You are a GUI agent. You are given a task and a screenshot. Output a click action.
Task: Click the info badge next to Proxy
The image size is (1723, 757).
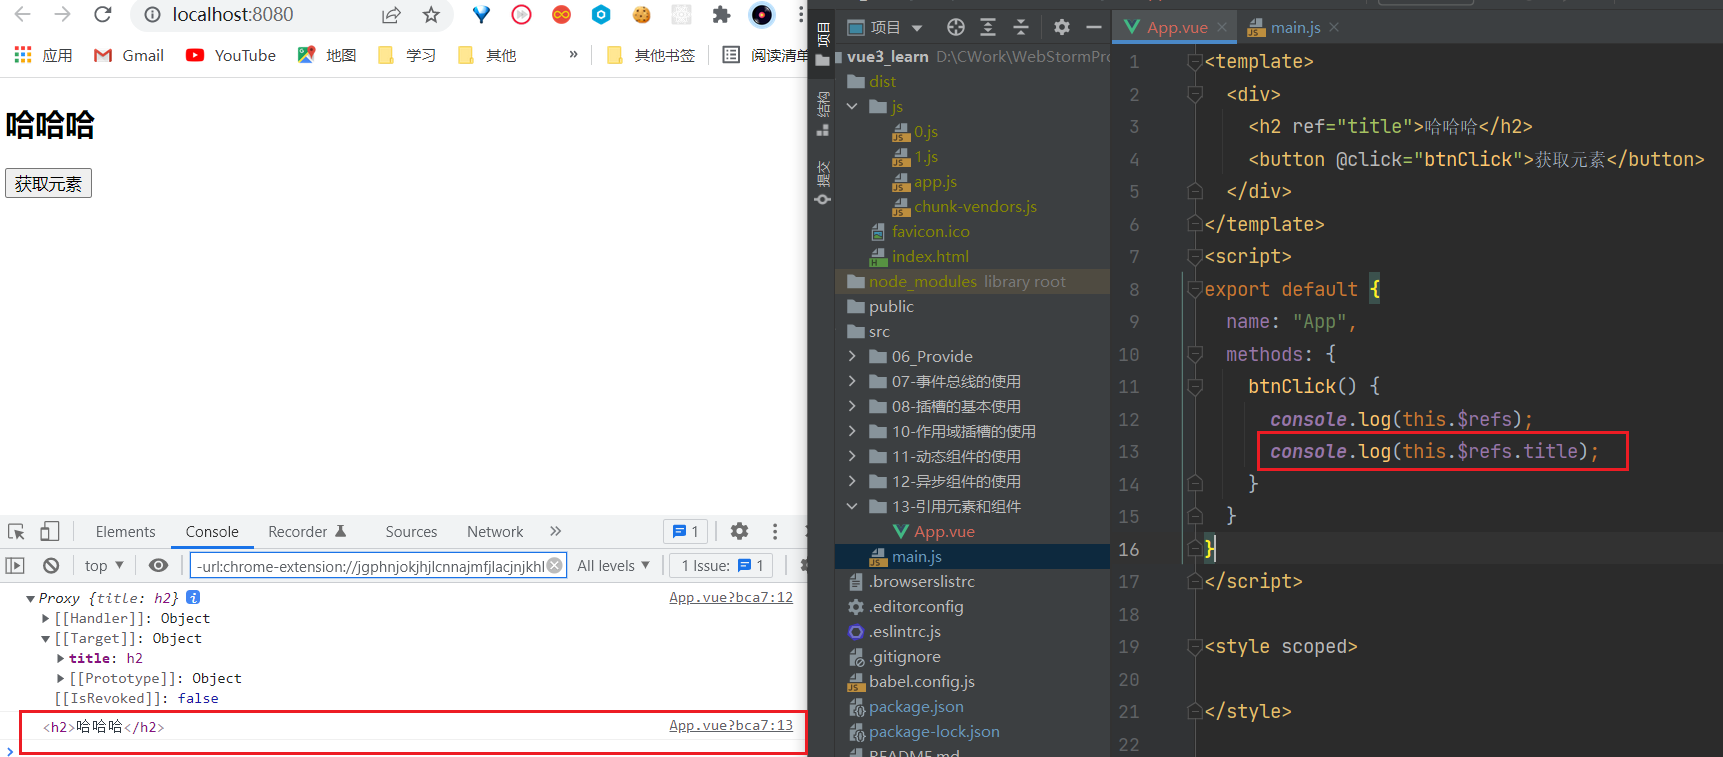tap(193, 597)
